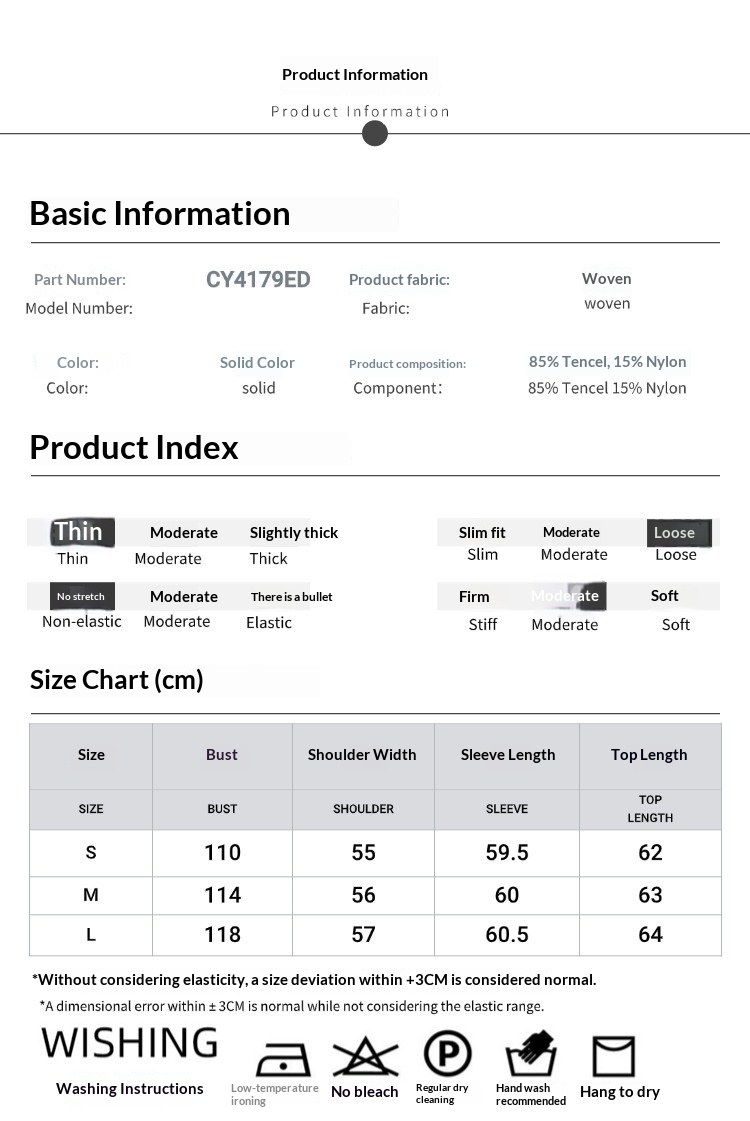Click the dark circle marker under Product Information
Screen dimensions: 750x1121
point(375,133)
